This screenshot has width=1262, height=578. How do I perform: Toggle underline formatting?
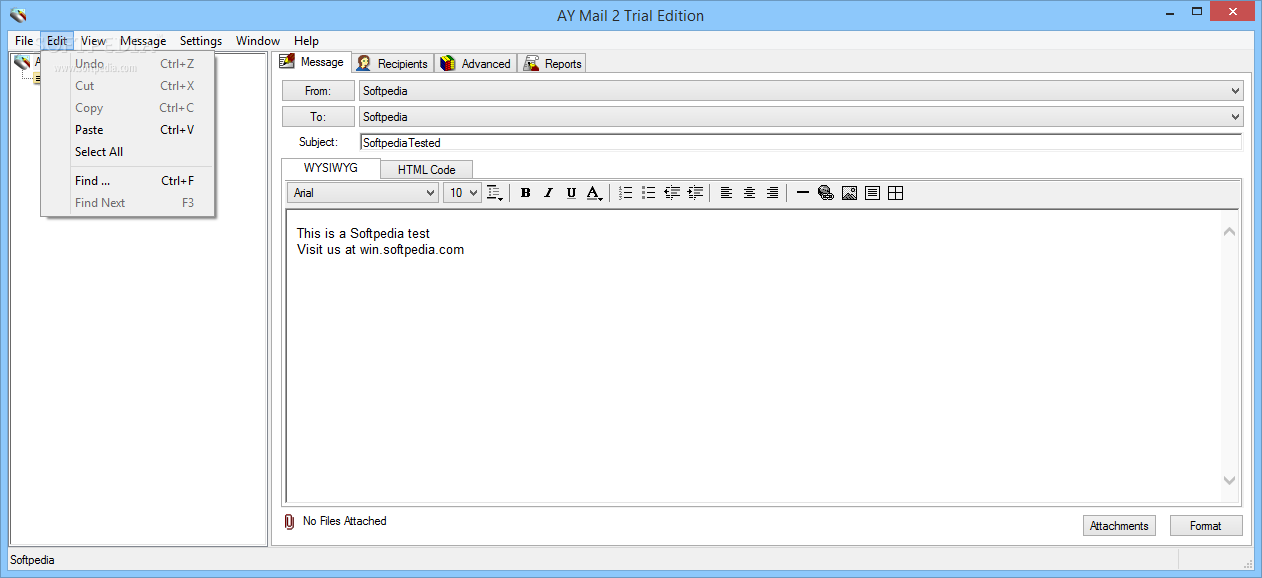point(571,193)
